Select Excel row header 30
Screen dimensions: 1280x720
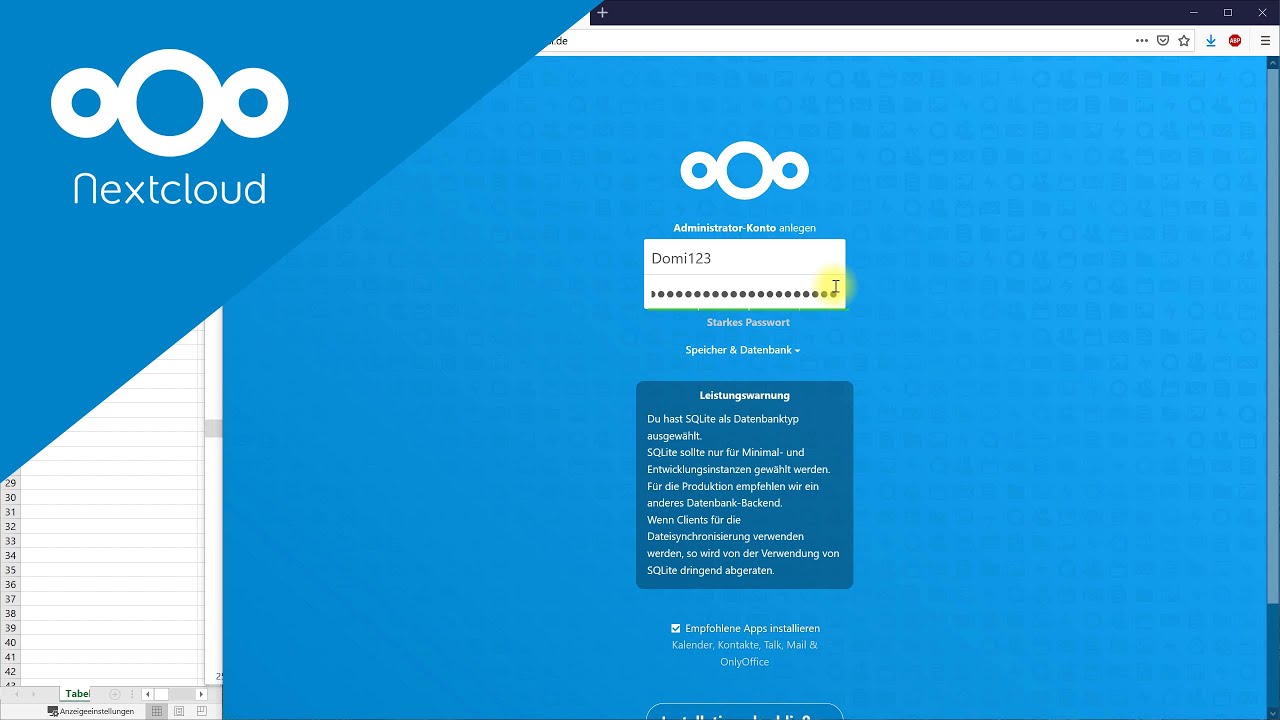[11, 497]
